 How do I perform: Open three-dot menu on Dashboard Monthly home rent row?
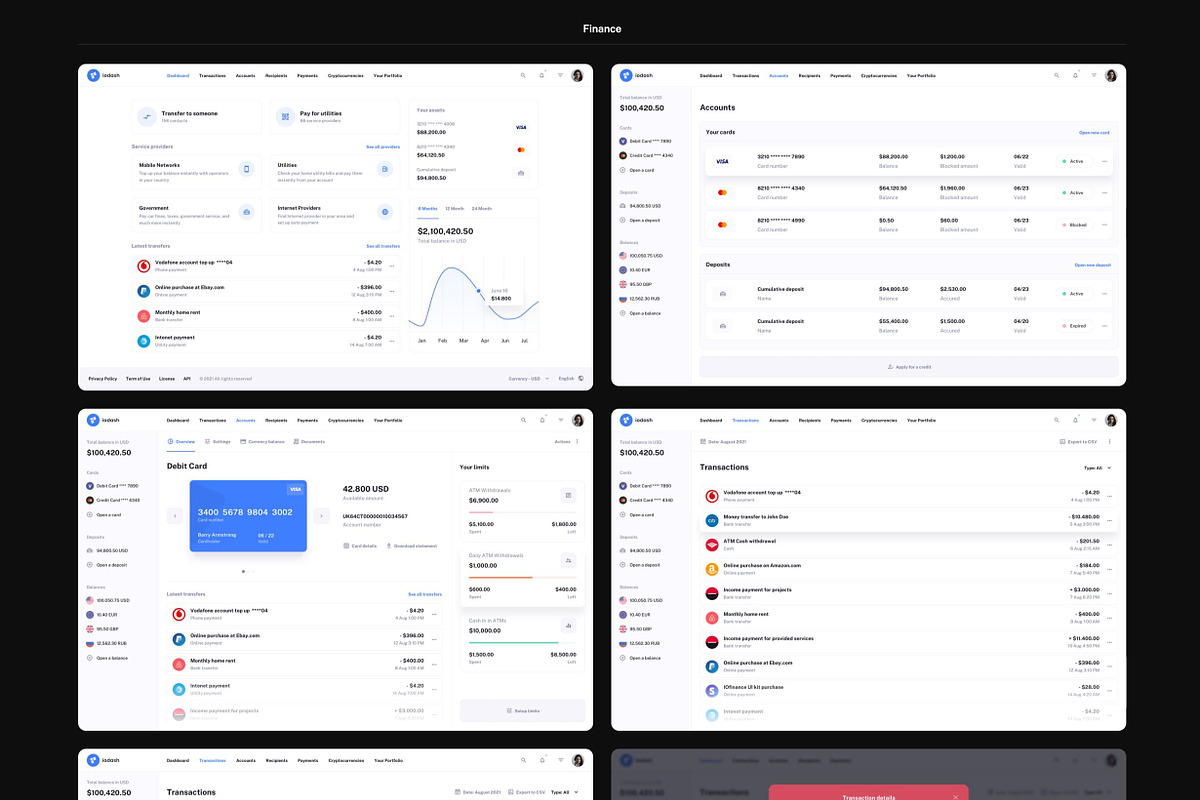coord(392,315)
